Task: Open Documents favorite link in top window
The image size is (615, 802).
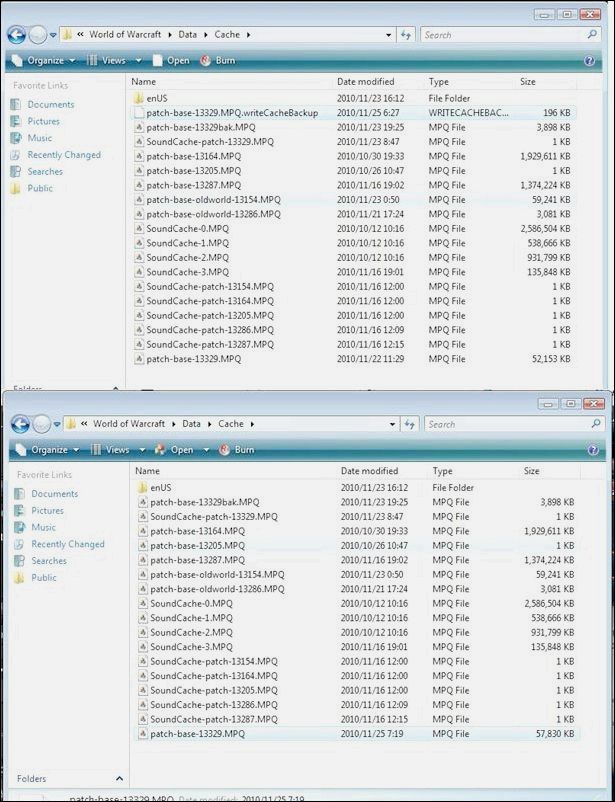Action: pyautogui.click(x=51, y=104)
